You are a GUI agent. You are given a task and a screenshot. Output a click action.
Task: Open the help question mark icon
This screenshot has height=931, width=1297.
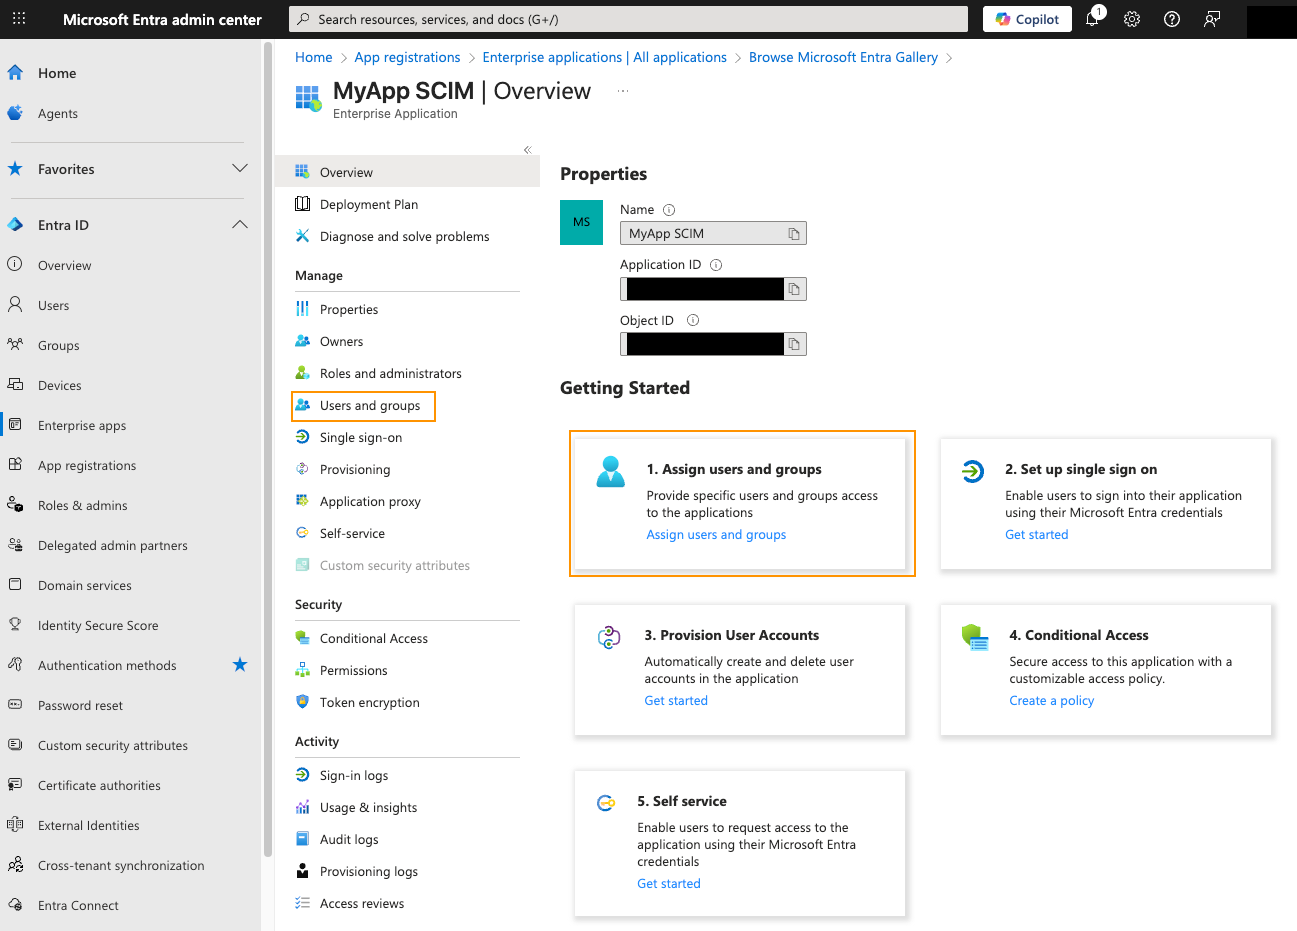point(1172,19)
